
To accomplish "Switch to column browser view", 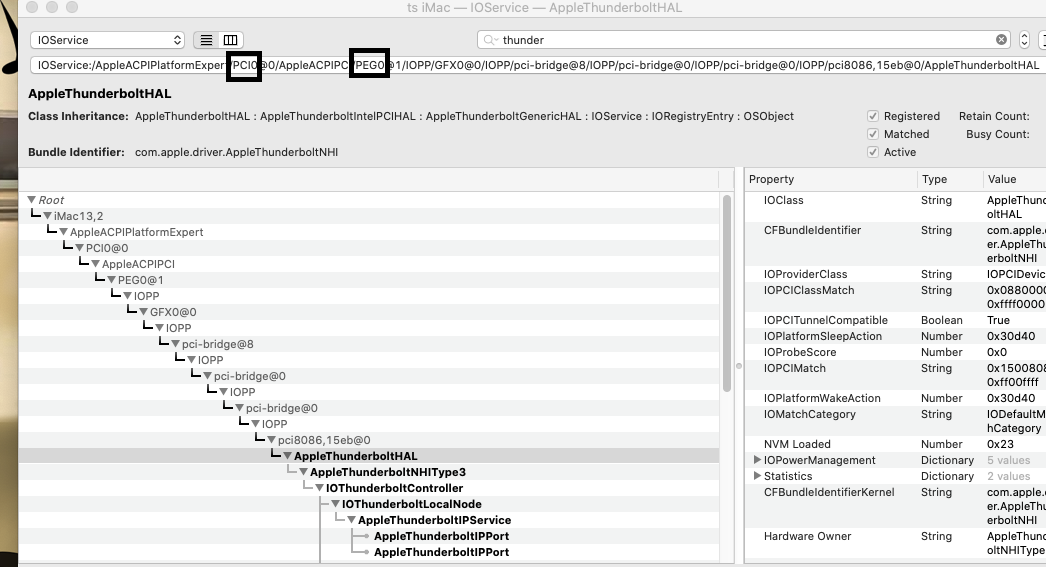I will [x=230, y=40].
